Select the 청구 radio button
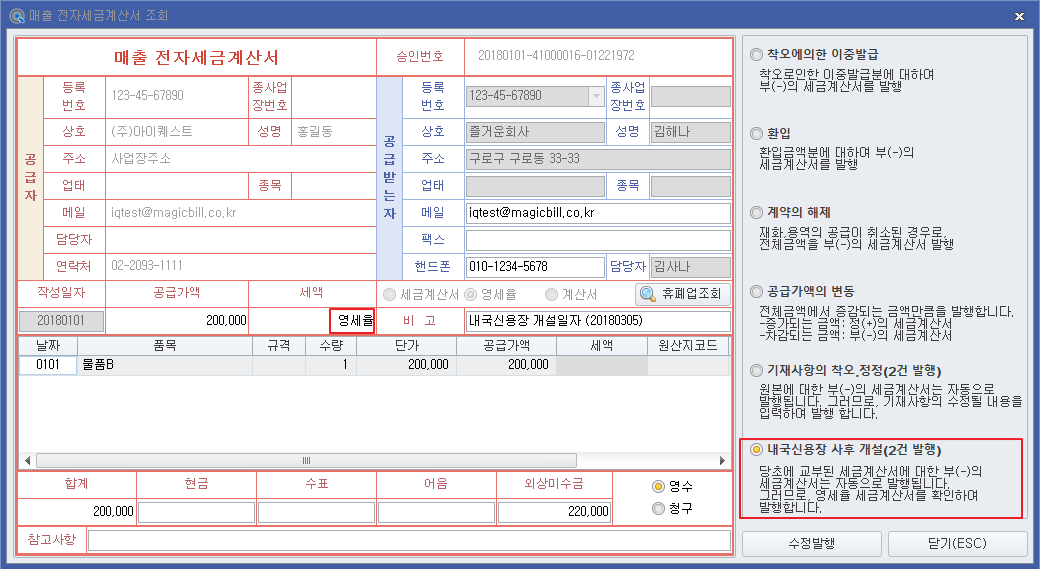1040x569 pixels. coord(658,508)
